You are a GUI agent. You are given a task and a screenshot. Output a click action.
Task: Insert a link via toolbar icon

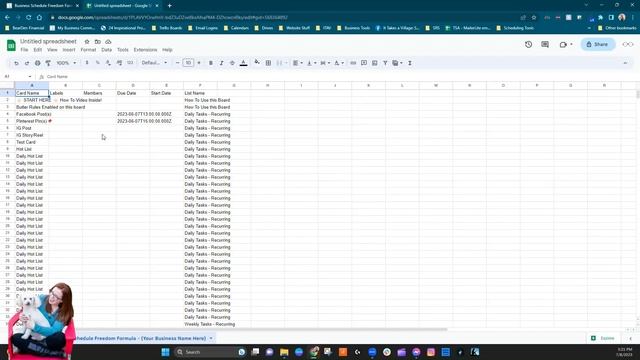(353, 63)
